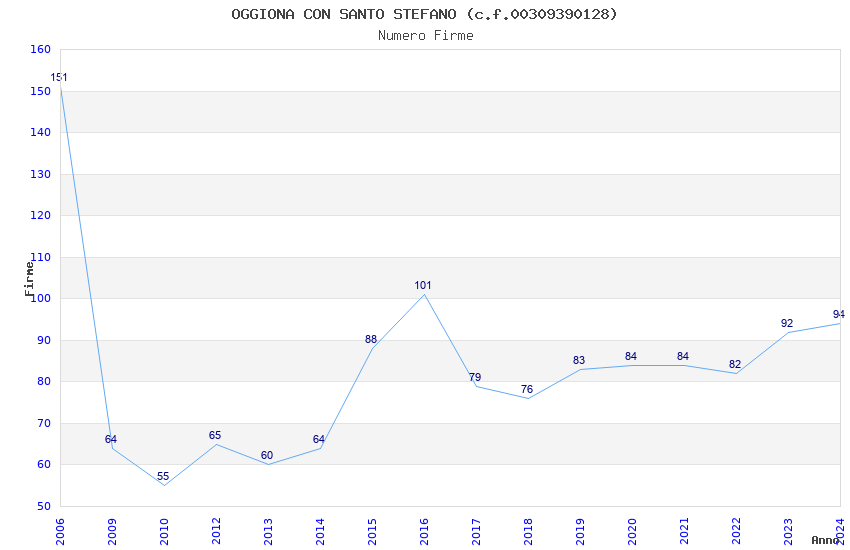Click the 50 tick on the Firme axis
This screenshot has width=850, height=550.
(x=44, y=507)
